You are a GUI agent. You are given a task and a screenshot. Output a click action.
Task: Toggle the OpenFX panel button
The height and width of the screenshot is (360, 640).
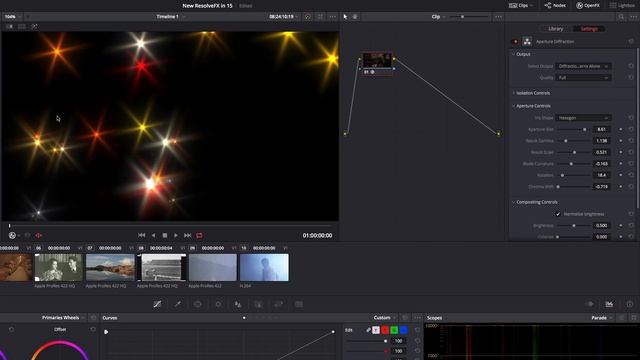588,6
